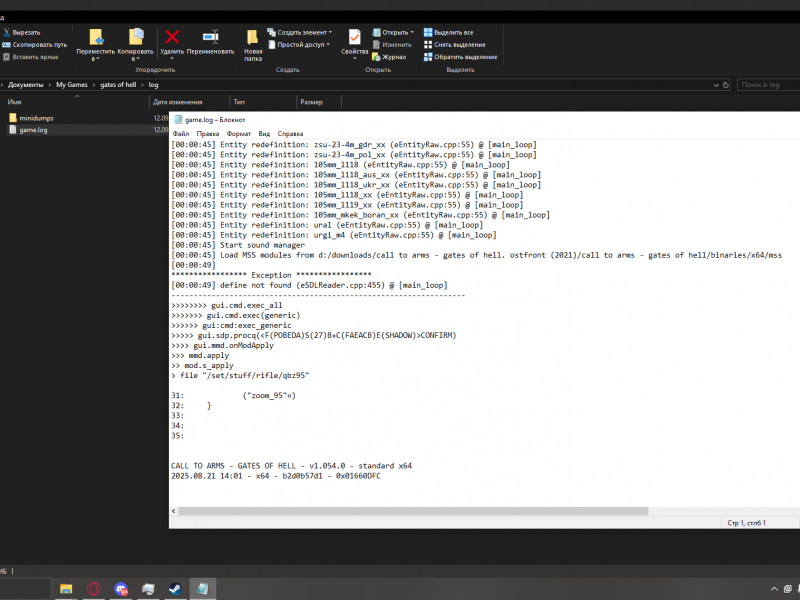Select the game.log file in Explorer
This screenshot has height=600, width=800.
(x=33, y=130)
